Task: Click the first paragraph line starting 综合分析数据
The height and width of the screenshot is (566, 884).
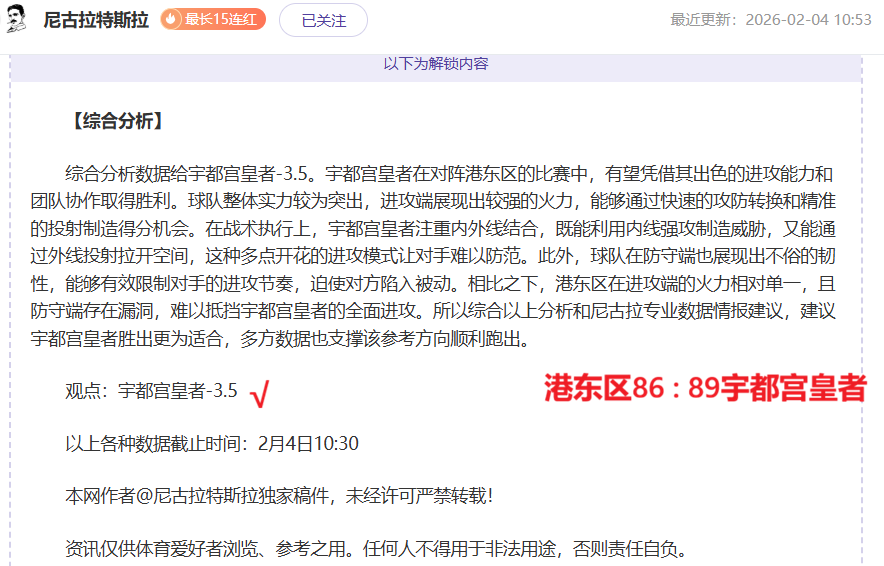Action: point(448,173)
